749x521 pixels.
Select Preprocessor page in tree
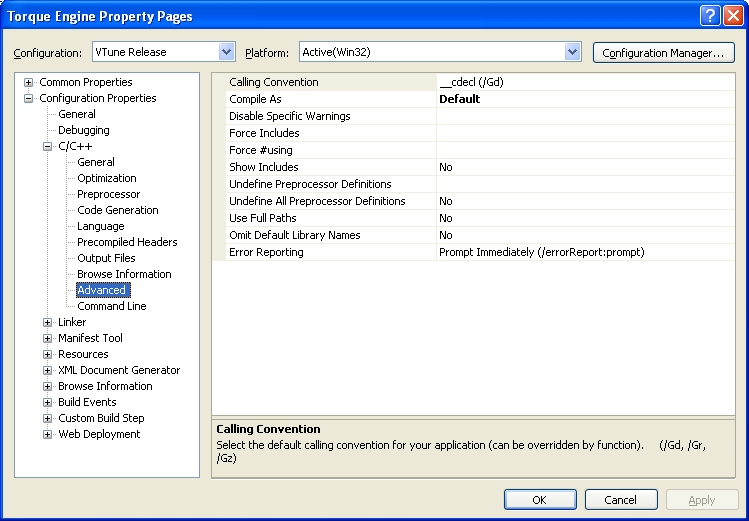tap(108, 194)
